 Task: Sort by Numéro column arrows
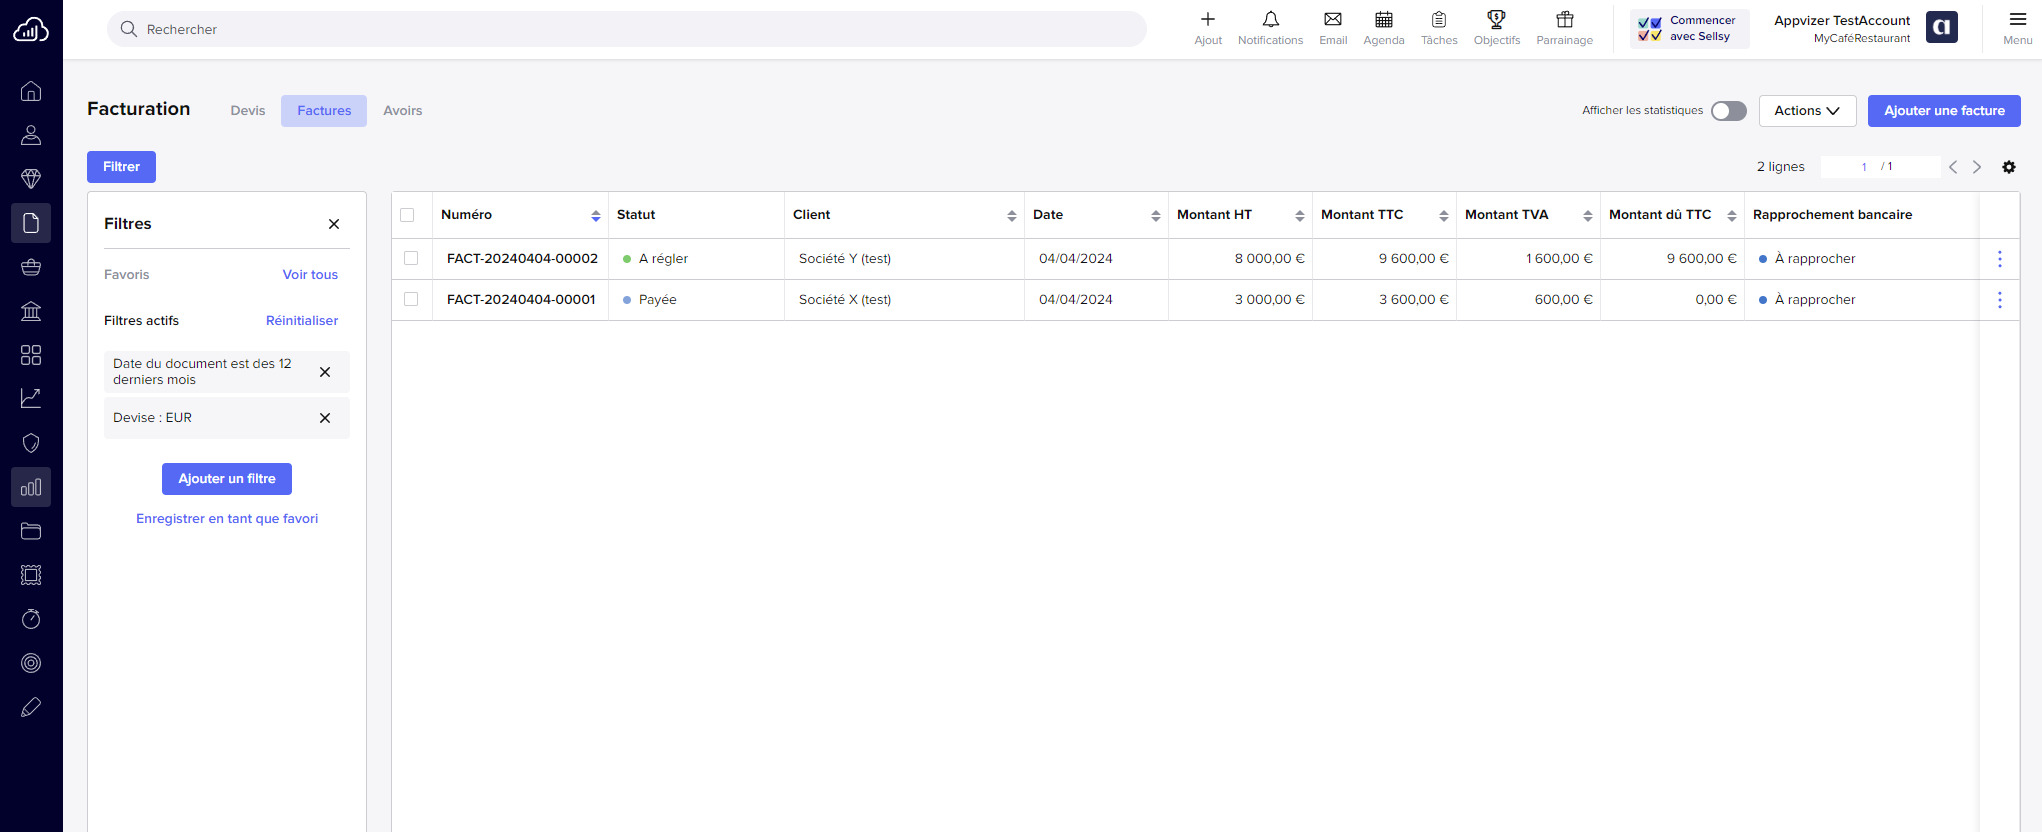[596, 216]
